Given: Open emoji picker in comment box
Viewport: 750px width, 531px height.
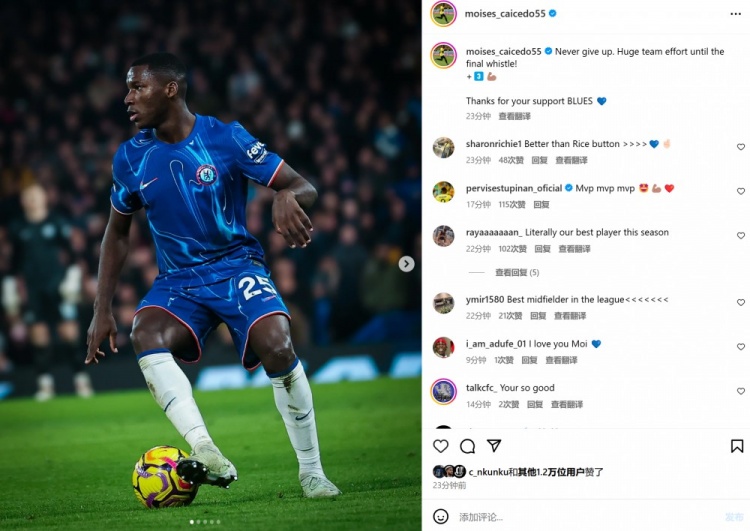Looking at the screenshot, I should coord(441,517).
